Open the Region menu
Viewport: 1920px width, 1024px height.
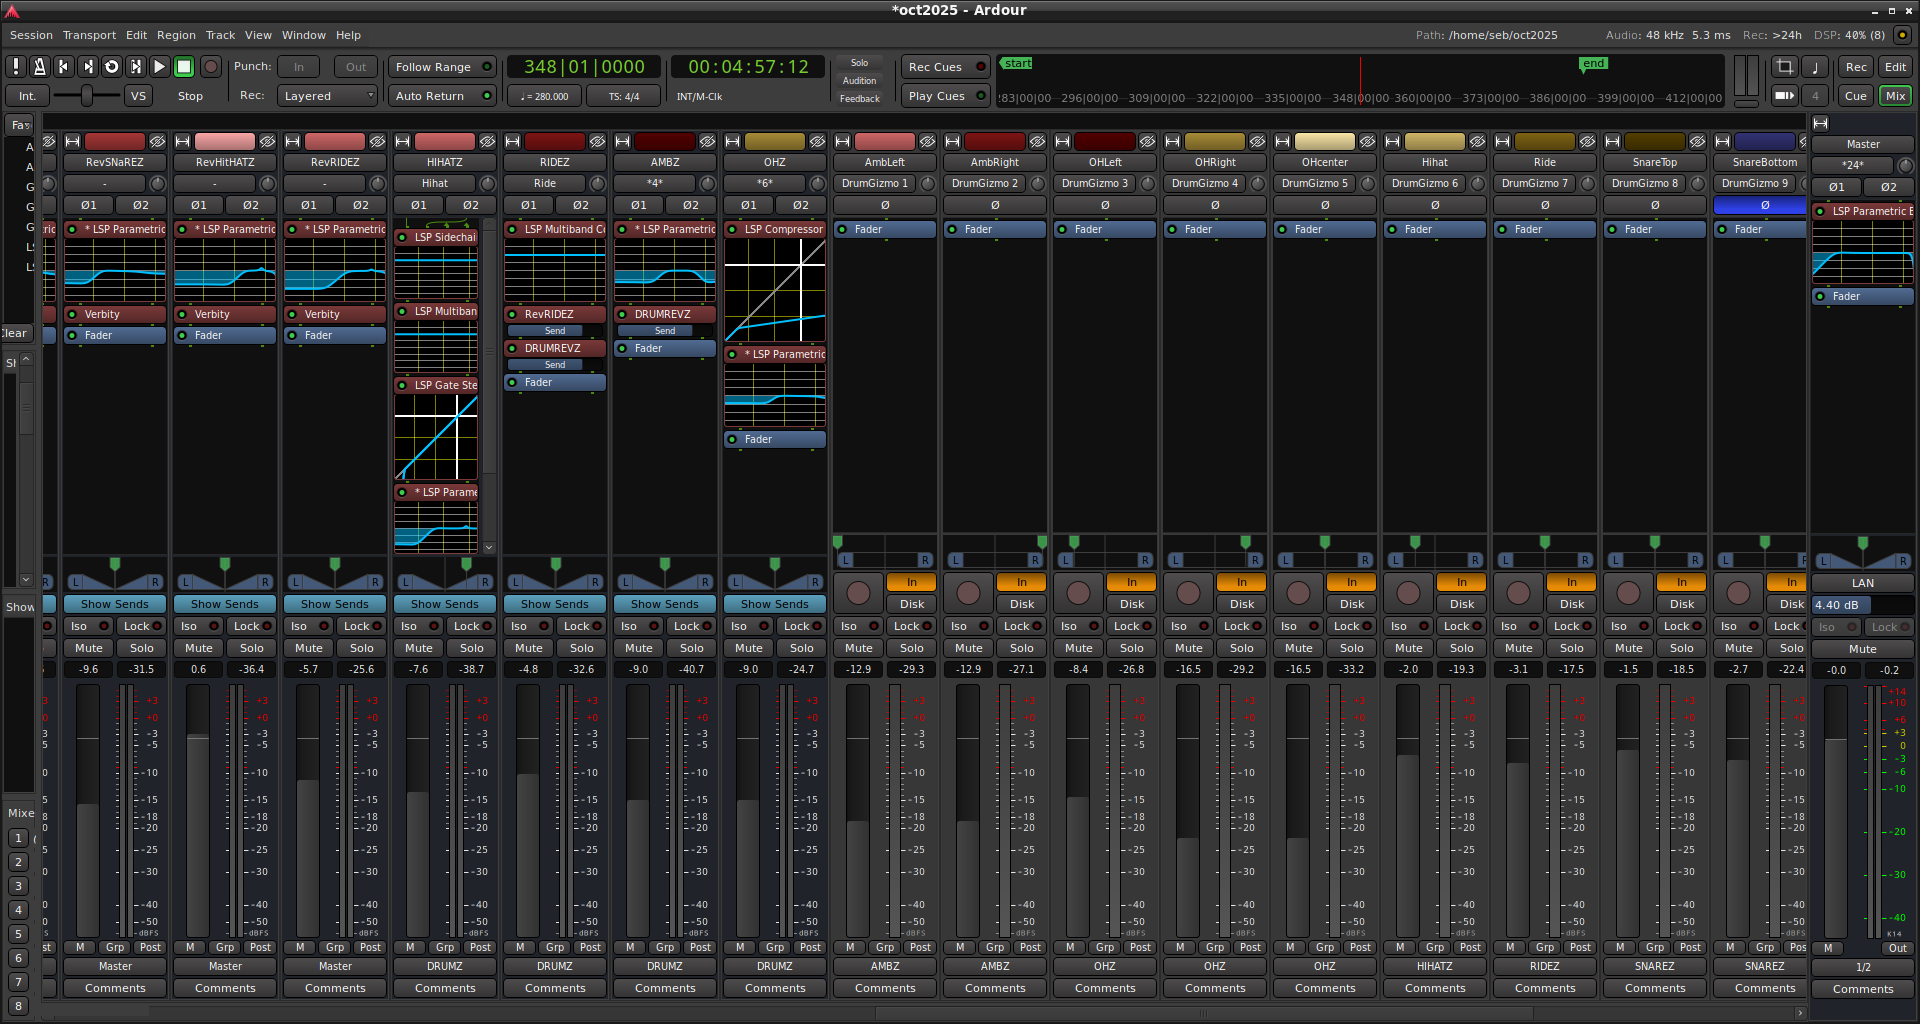[176, 35]
